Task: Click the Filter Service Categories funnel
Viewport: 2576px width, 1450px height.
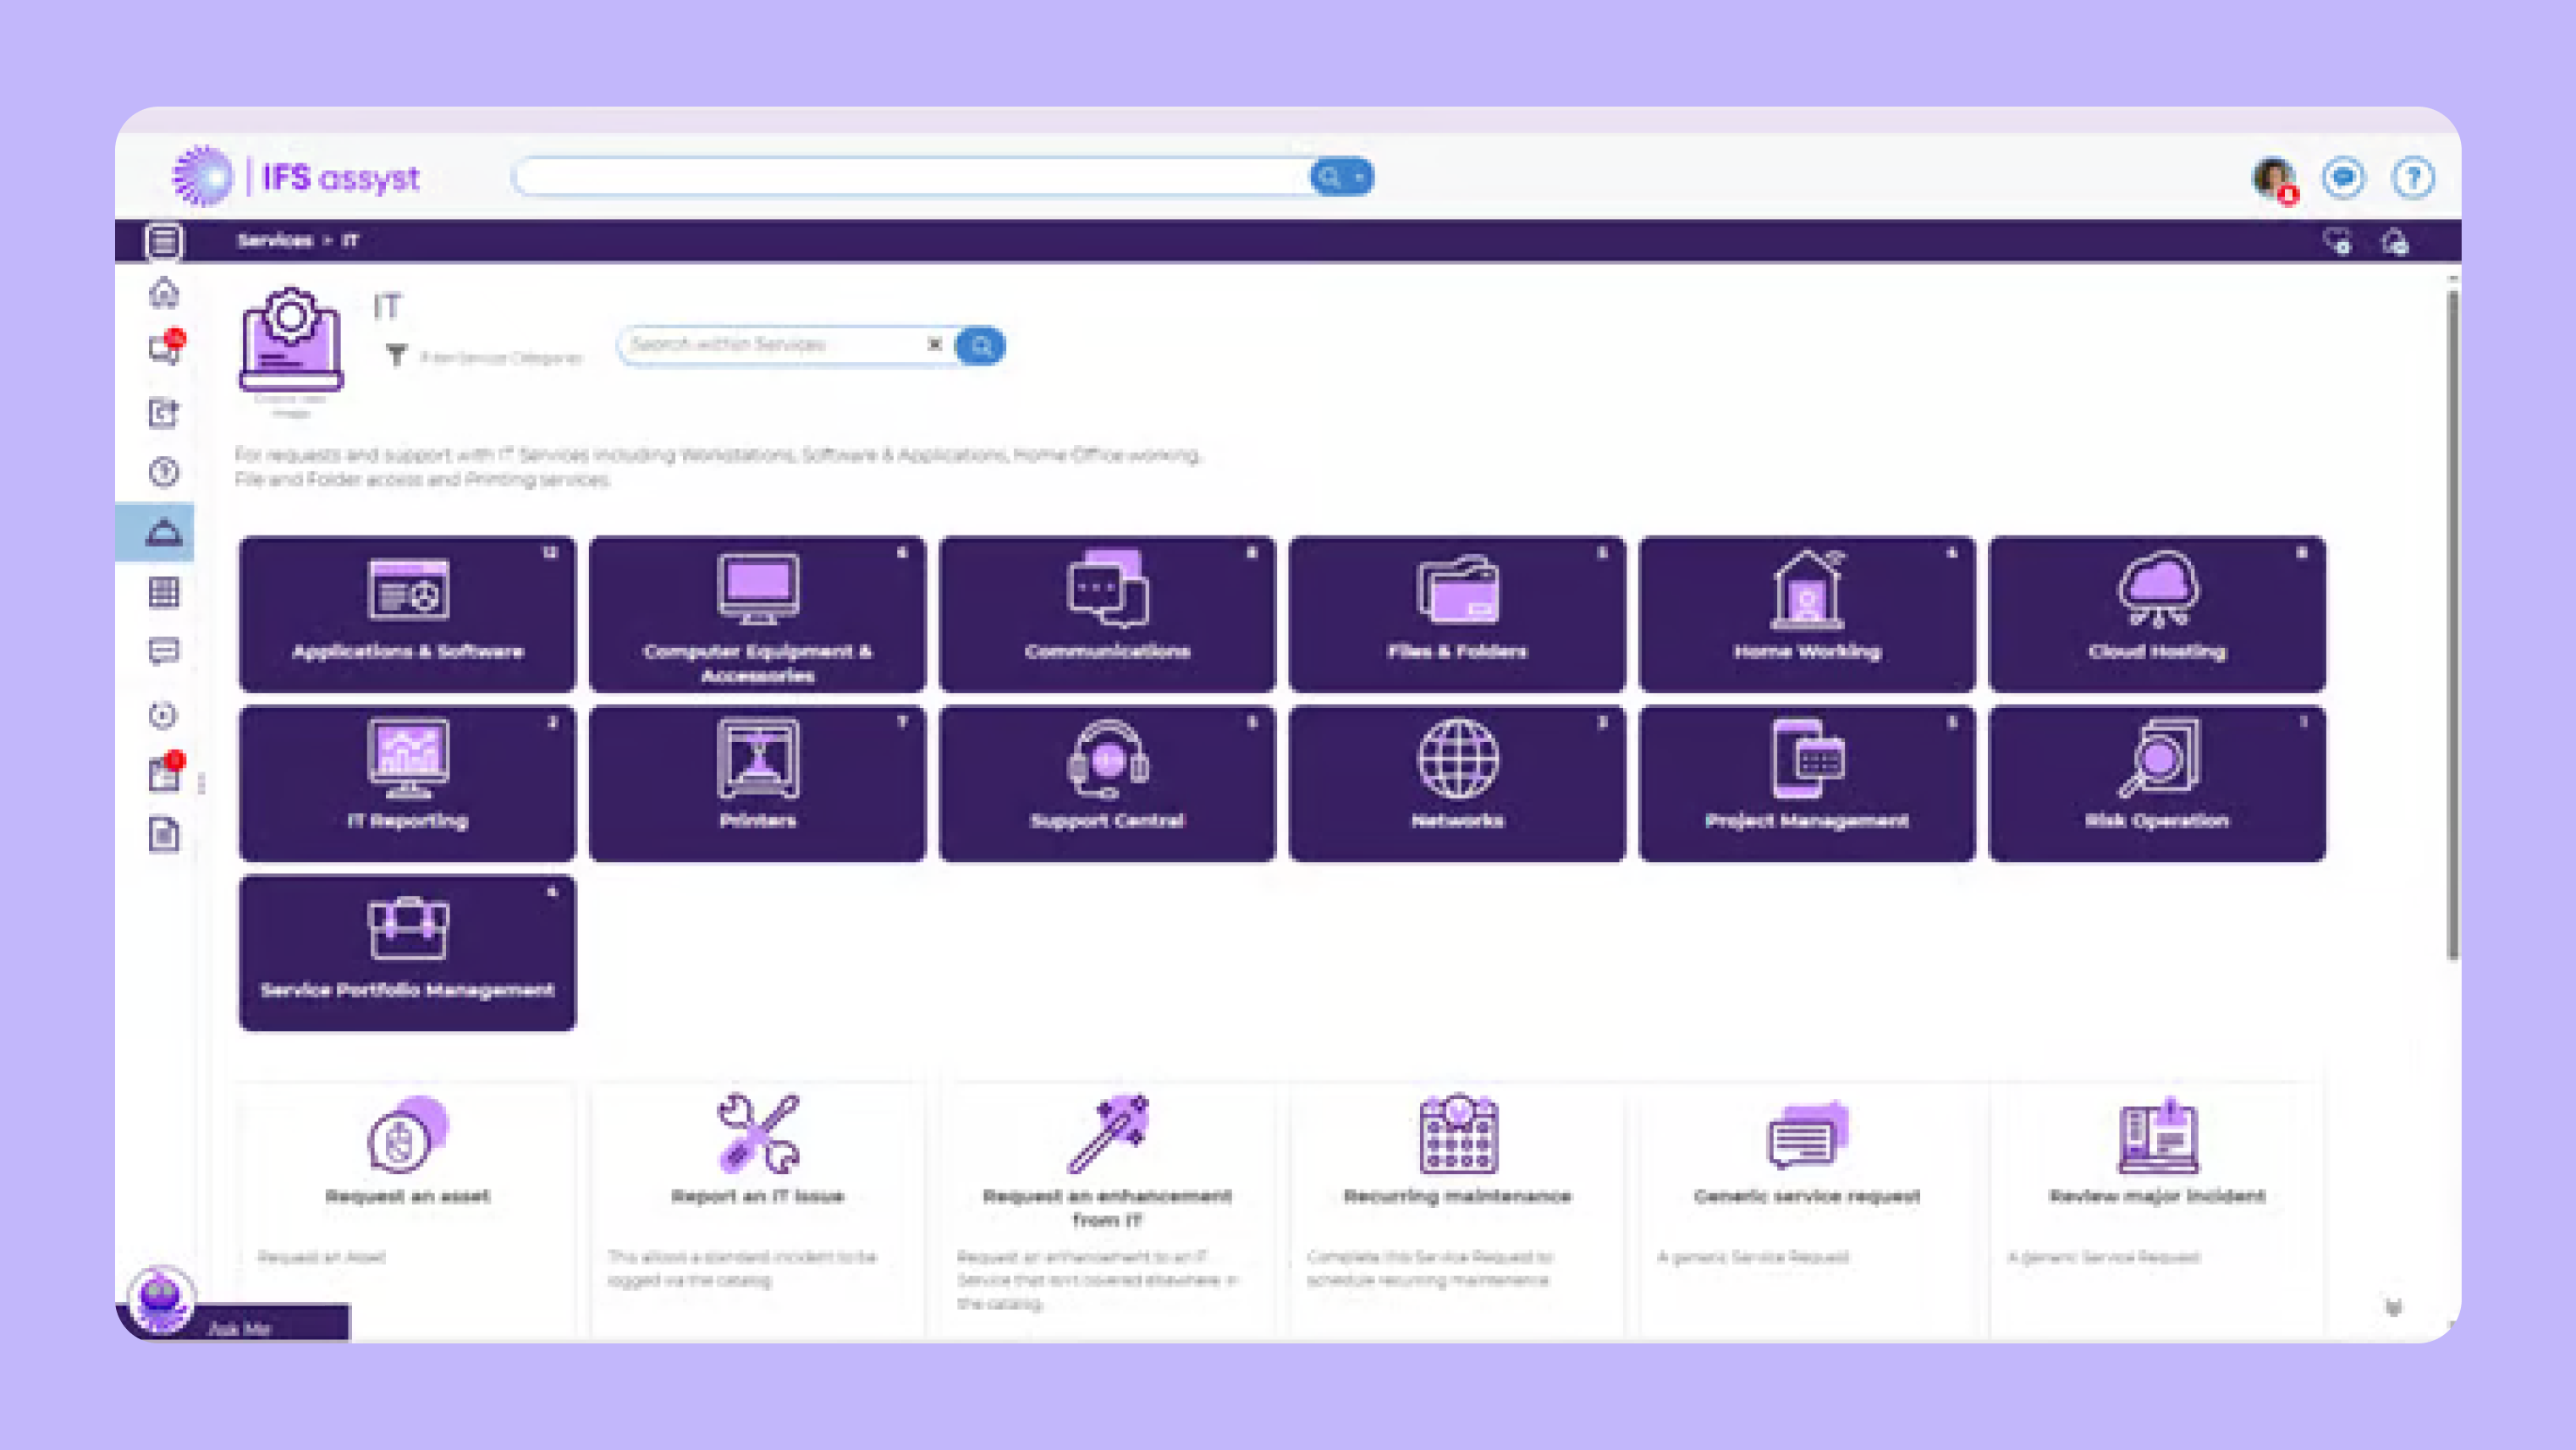Action: 396,355
